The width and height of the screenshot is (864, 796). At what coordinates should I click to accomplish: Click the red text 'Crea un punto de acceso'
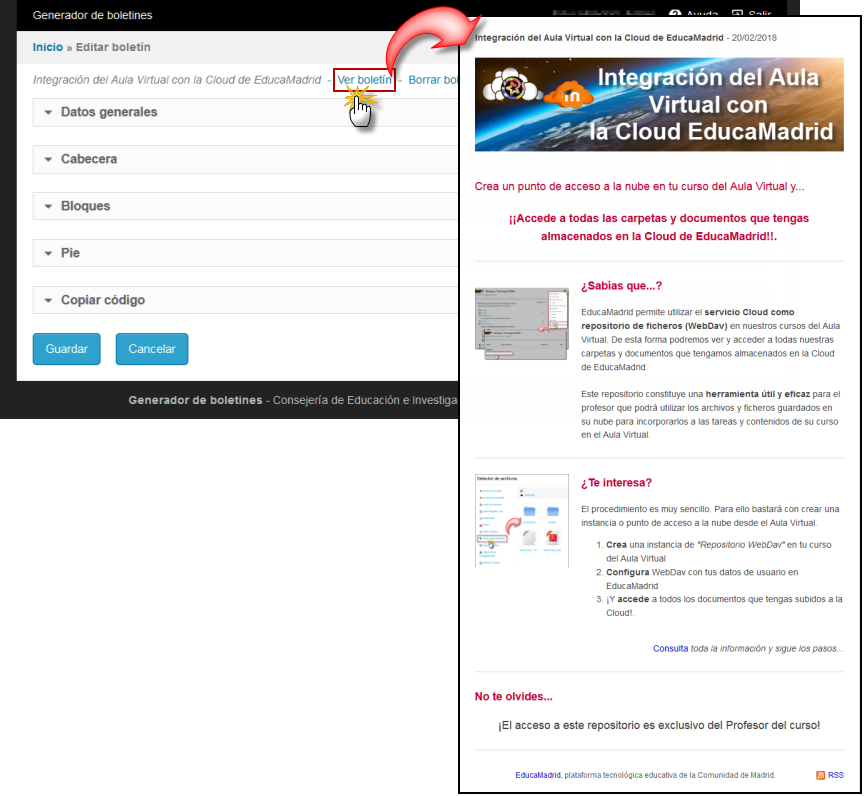[639, 187]
